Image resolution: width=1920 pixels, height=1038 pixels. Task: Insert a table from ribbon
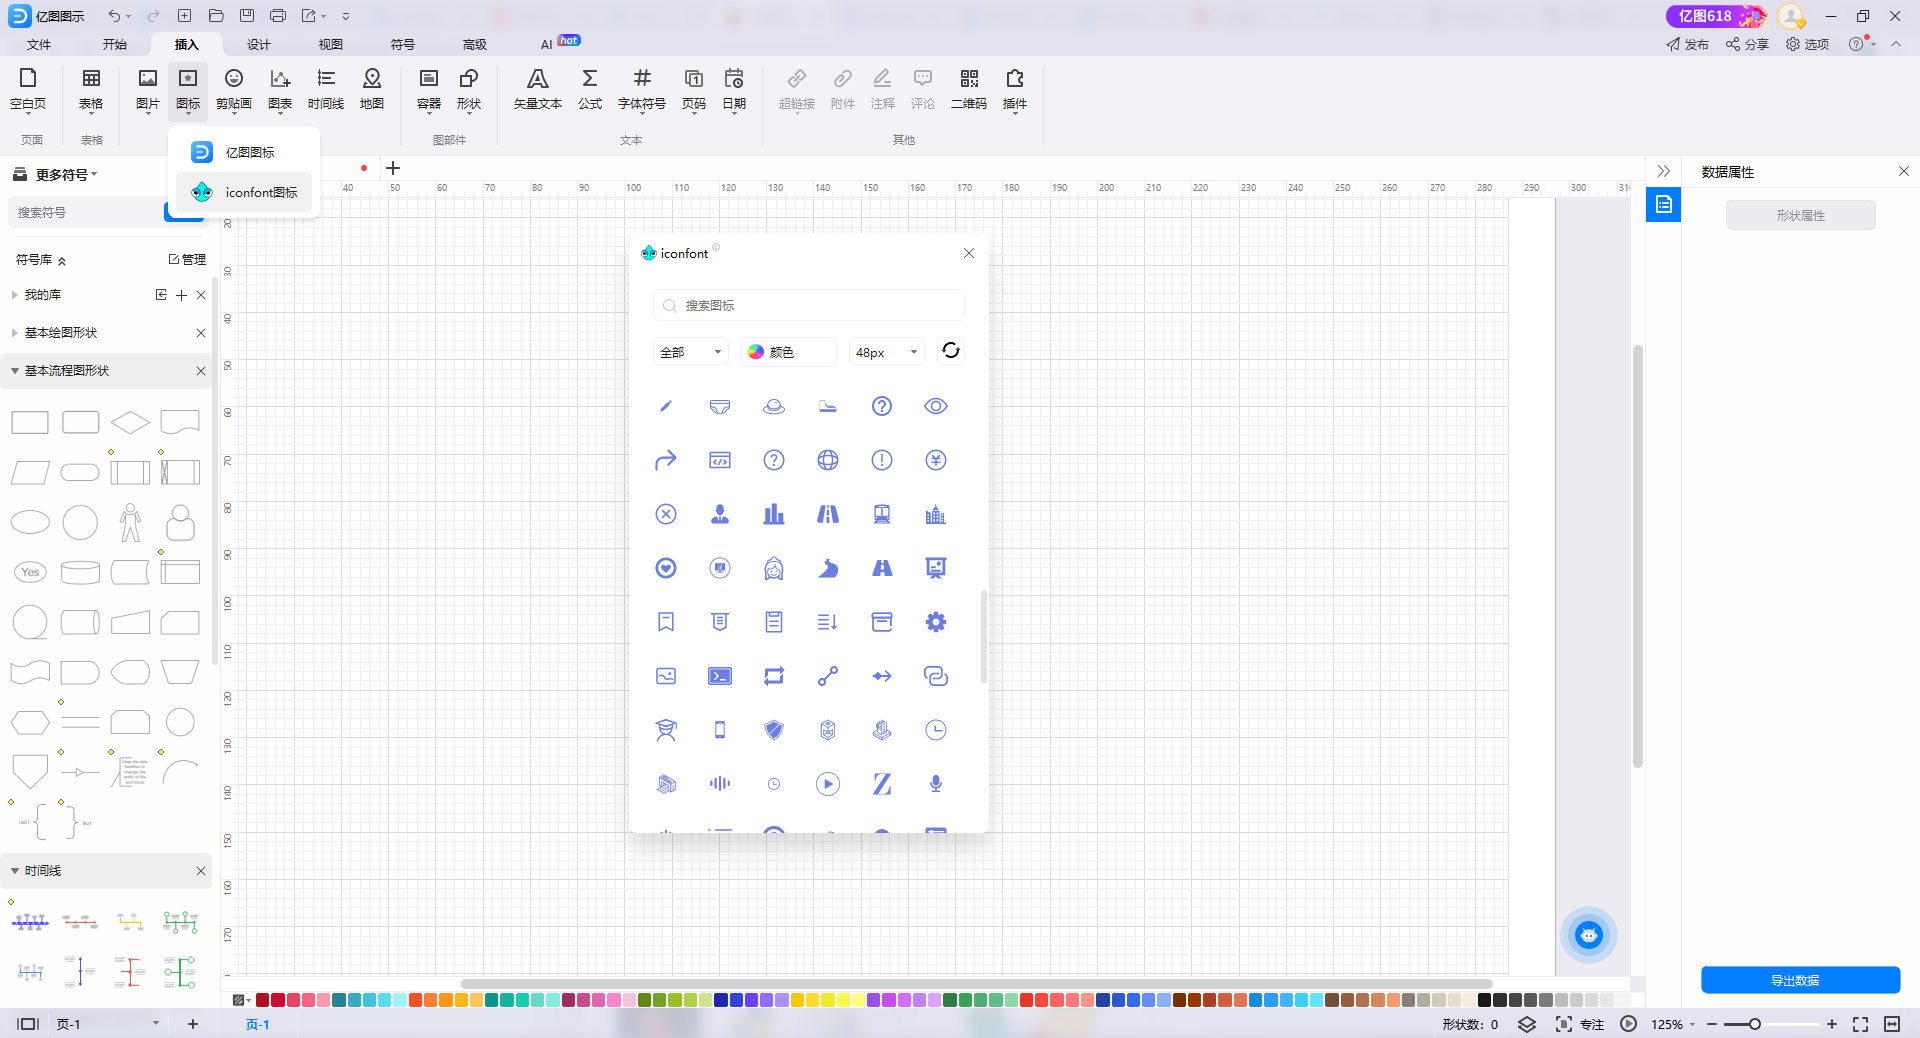(x=91, y=90)
